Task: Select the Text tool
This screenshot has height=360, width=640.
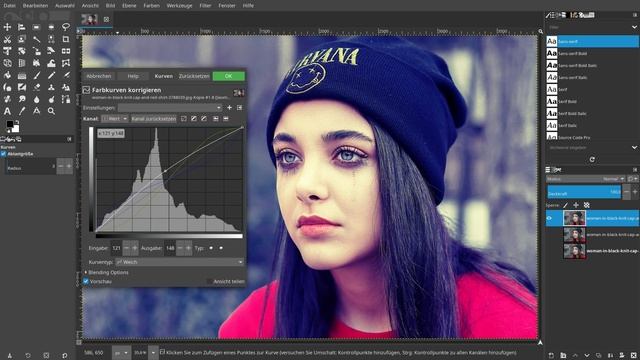Action: click(x=7, y=111)
